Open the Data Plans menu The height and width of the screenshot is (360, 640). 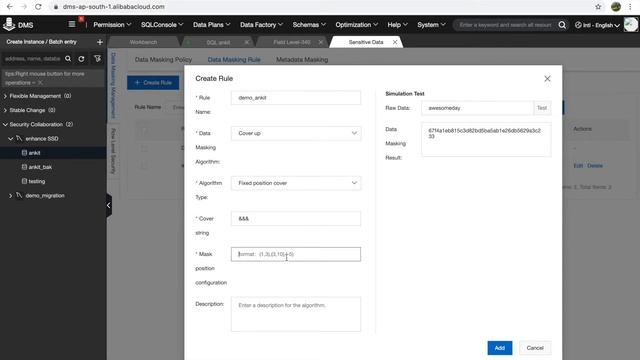pos(211,25)
